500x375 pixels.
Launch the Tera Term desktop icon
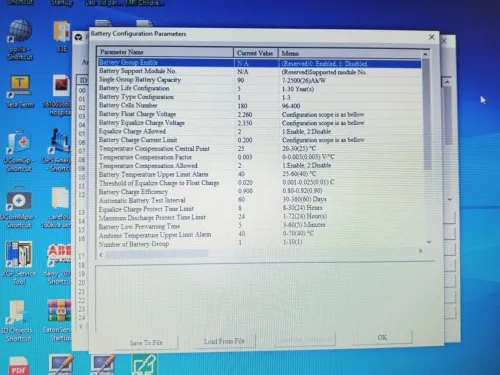pyautogui.click(x=20, y=87)
